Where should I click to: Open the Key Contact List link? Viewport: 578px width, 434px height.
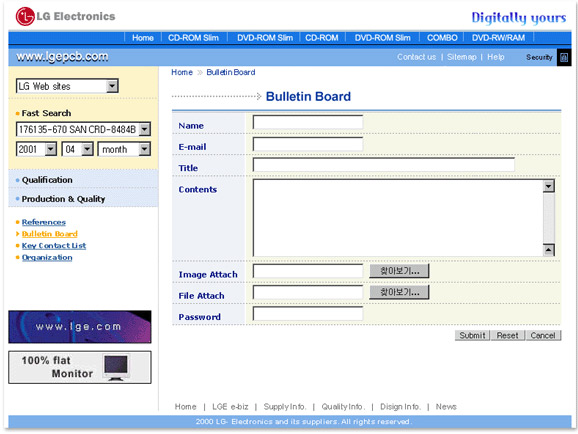[54, 246]
